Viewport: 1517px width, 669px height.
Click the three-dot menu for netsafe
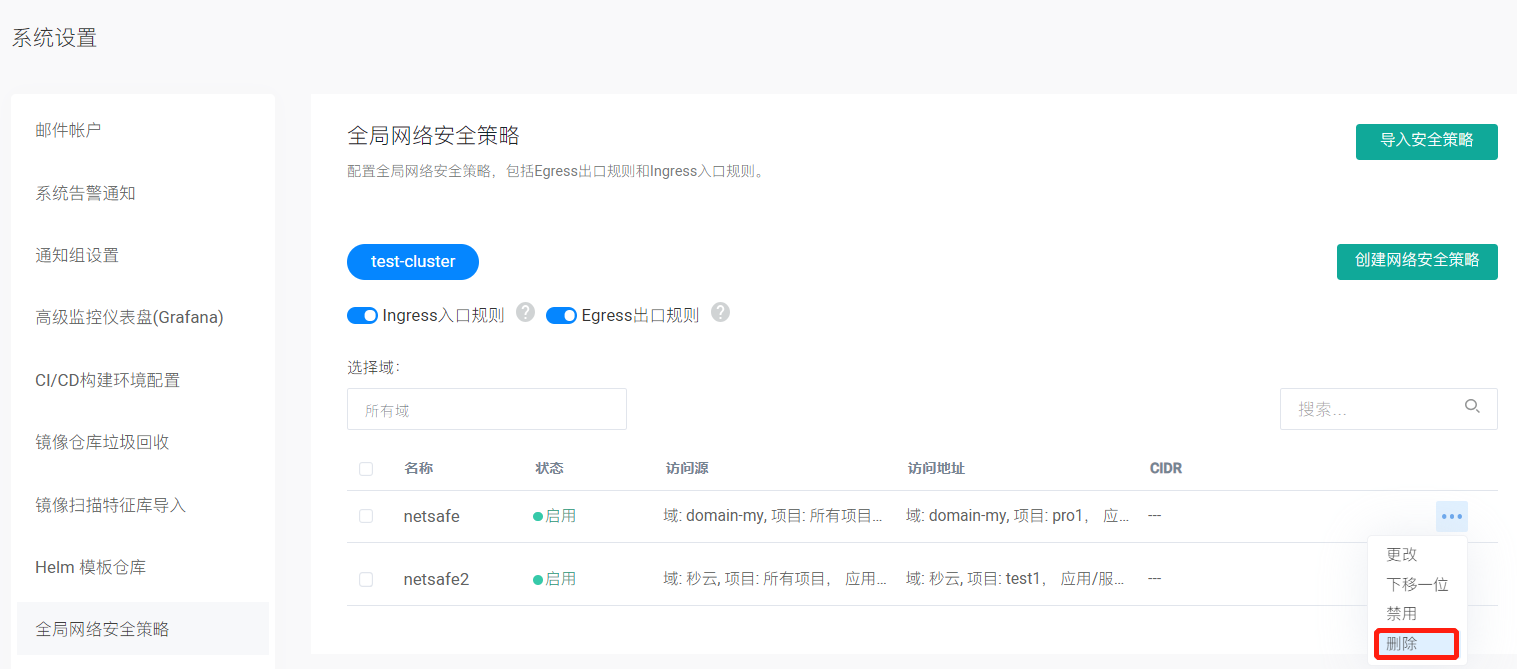coord(1451,517)
